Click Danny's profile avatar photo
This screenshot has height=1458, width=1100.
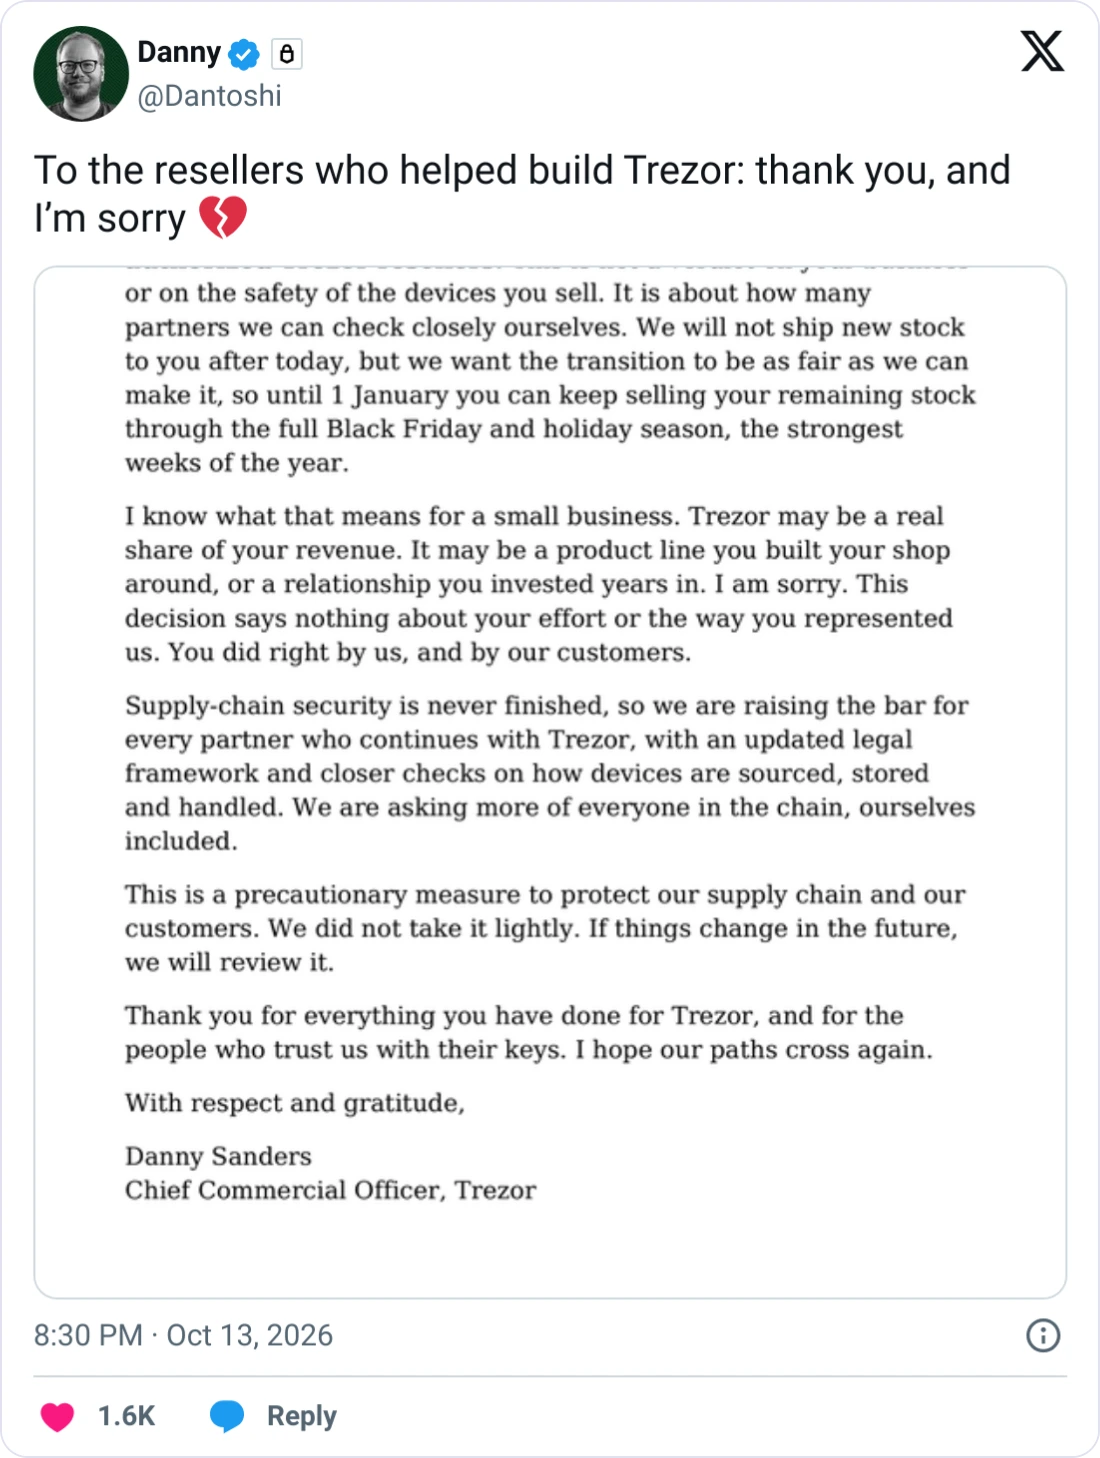[81, 74]
